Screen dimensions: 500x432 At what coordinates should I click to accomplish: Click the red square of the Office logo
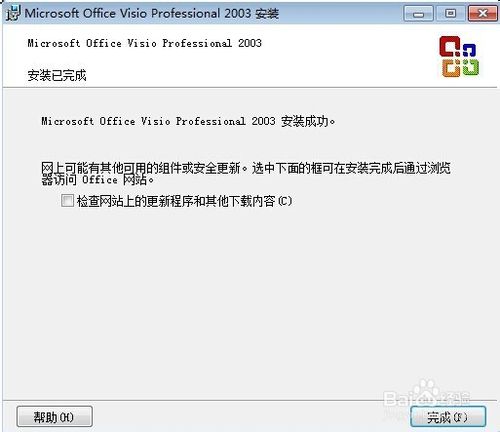click(449, 46)
